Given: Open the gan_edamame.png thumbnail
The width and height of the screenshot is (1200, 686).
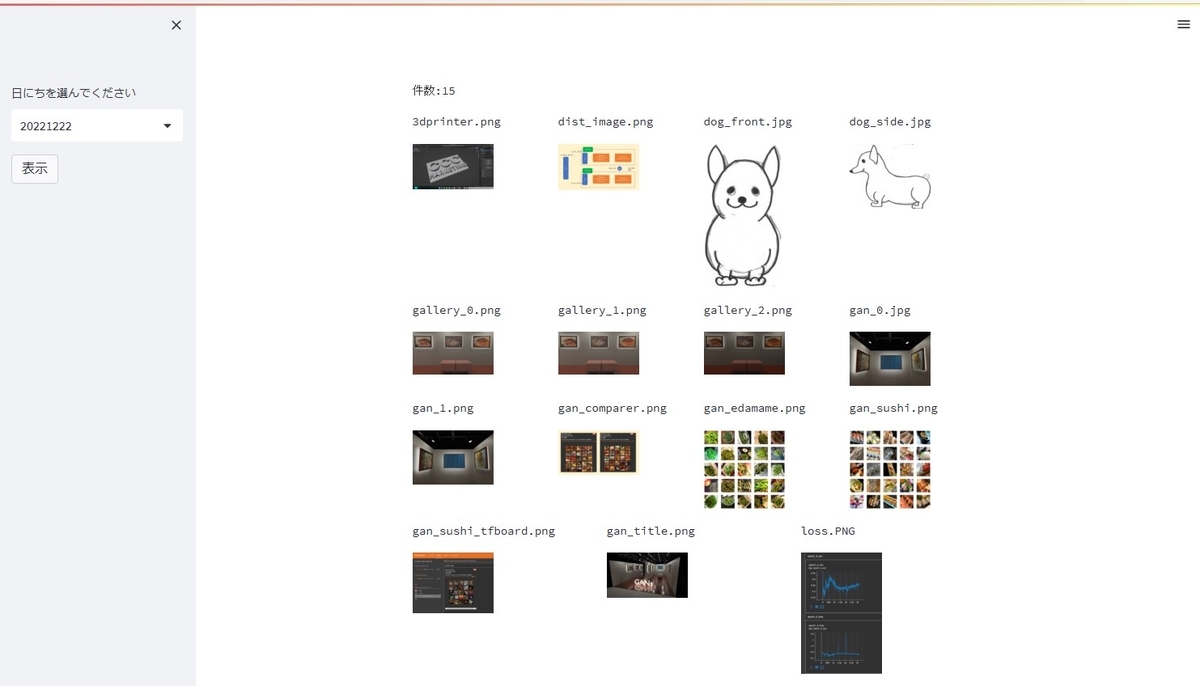Looking at the screenshot, I should tap(743, 469).
